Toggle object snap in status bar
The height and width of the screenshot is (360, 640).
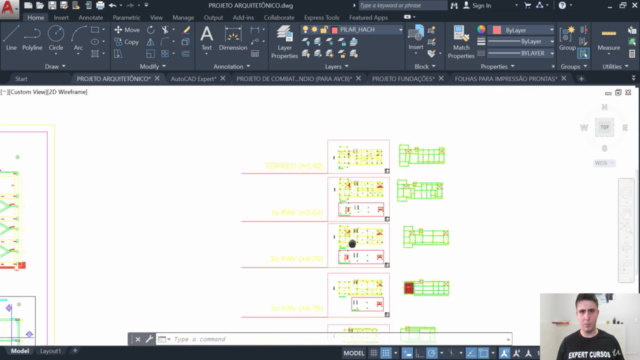484,353
